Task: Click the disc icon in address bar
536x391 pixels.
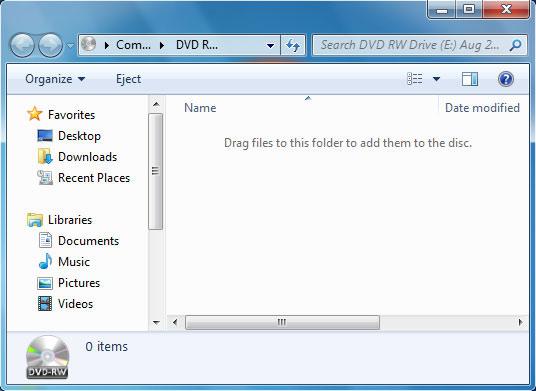Action: (x=89, y=44)
